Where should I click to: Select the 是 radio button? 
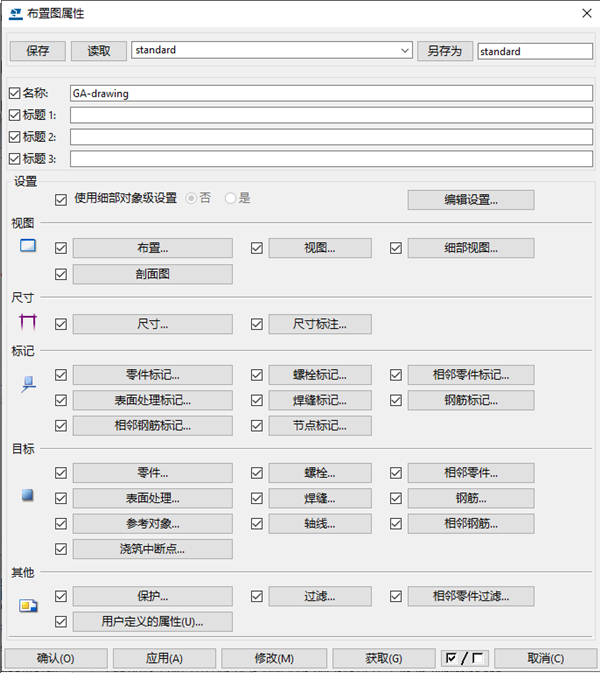pos(230,198)
